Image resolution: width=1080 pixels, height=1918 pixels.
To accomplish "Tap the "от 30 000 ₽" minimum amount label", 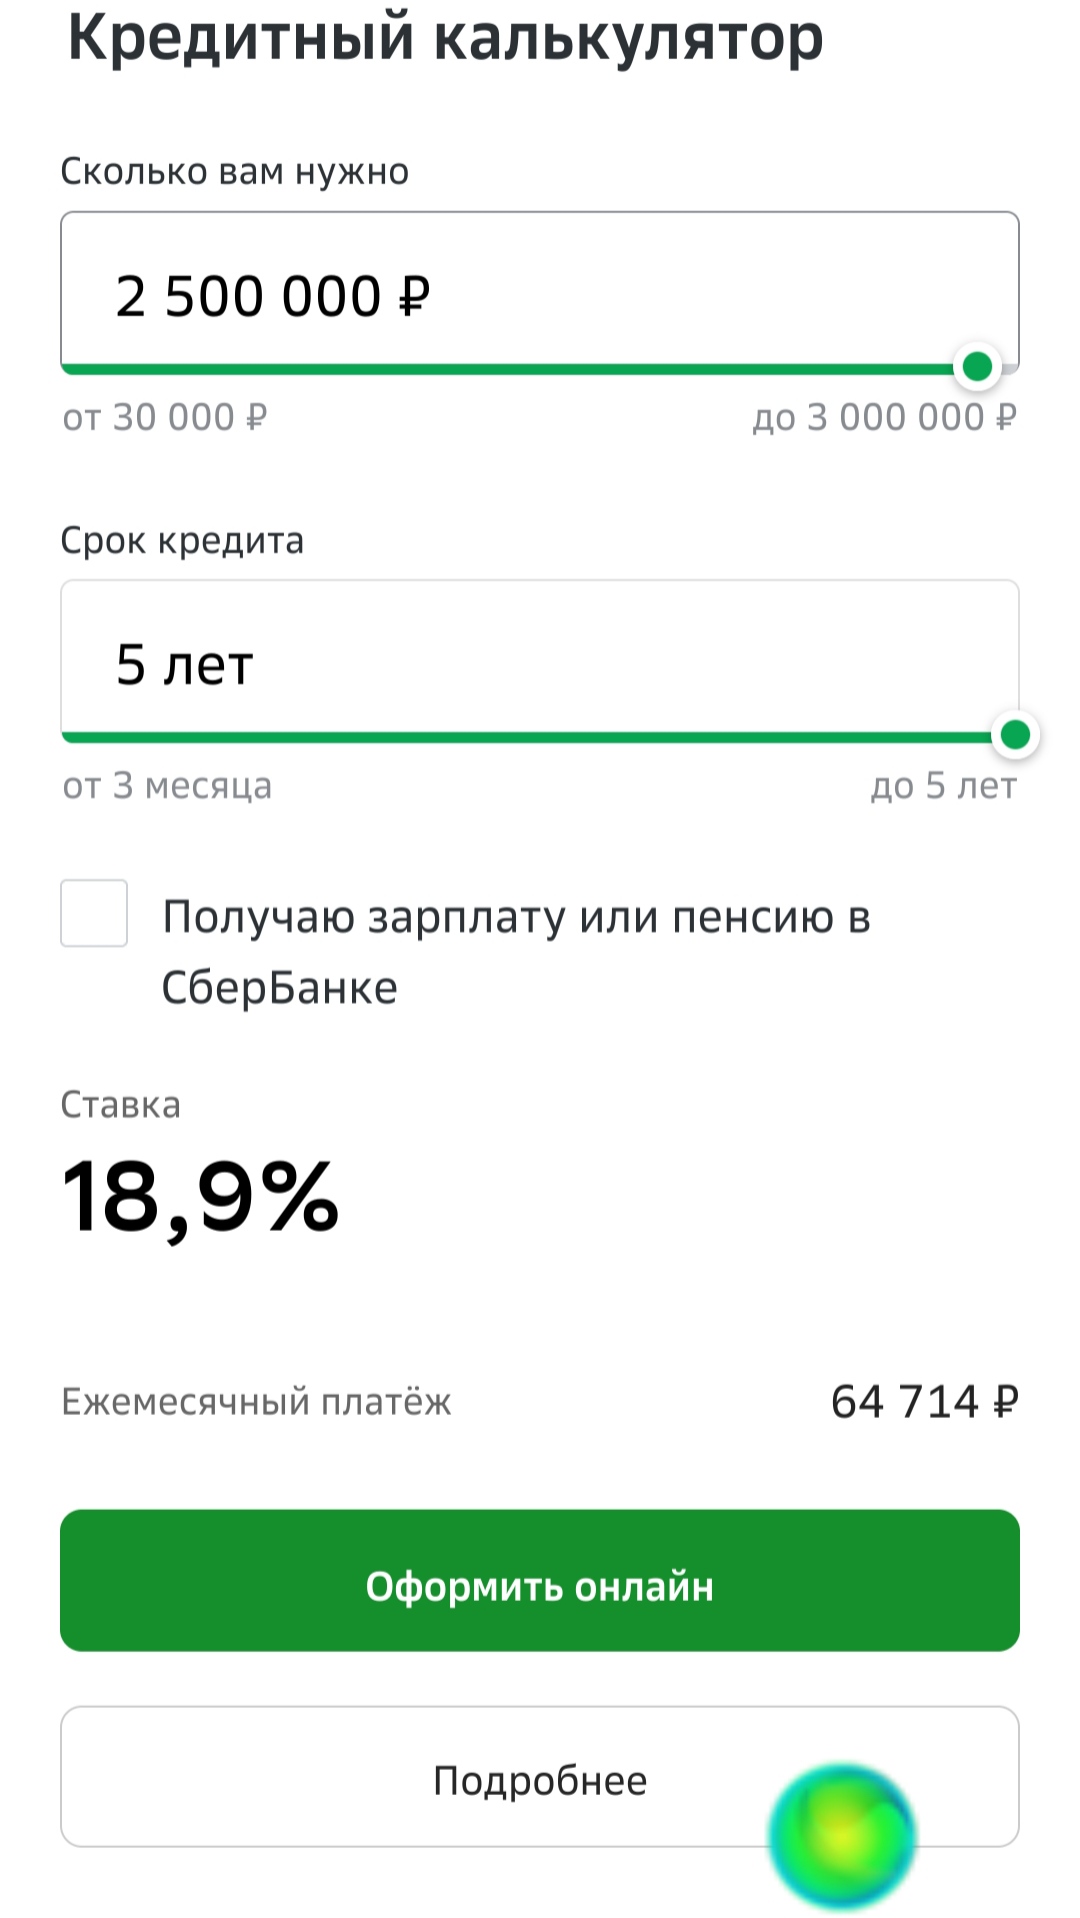I will 165,417.
